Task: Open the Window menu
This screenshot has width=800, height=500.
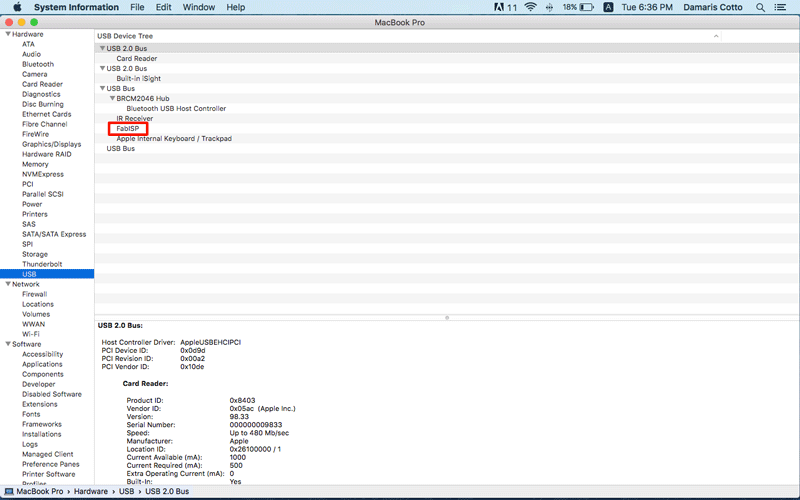Action: (x=198, y=7)
